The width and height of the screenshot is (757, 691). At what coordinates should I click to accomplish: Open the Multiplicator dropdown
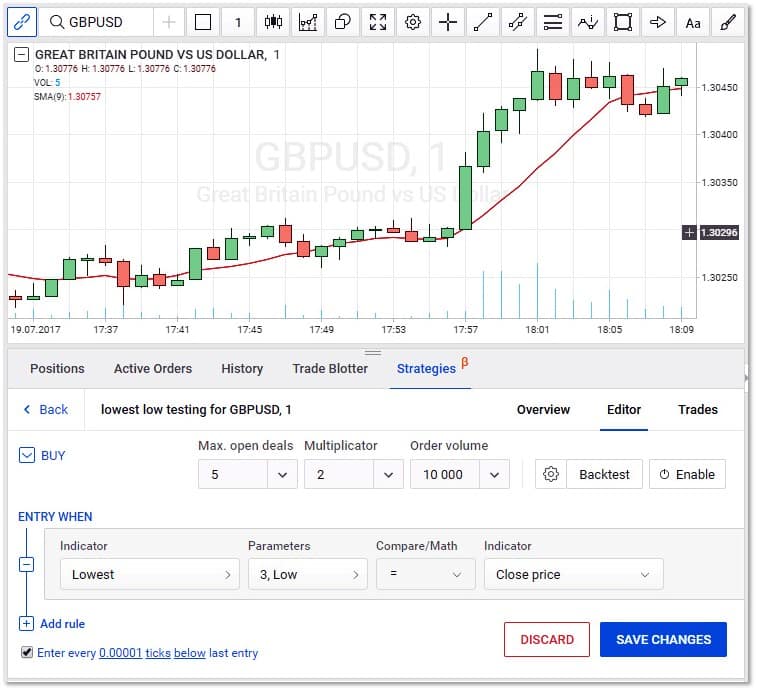tap(353, 474)
